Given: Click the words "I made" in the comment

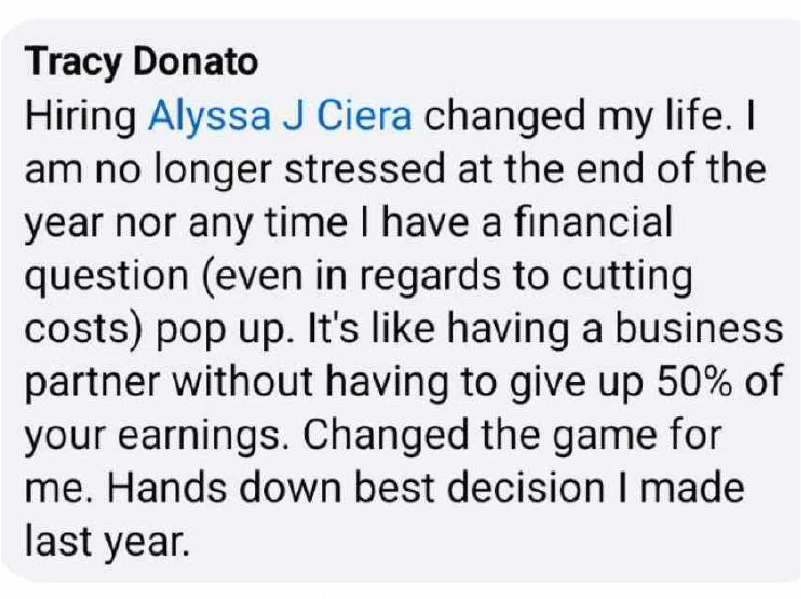Looking at the screenshot, I should tap(695, 491).
